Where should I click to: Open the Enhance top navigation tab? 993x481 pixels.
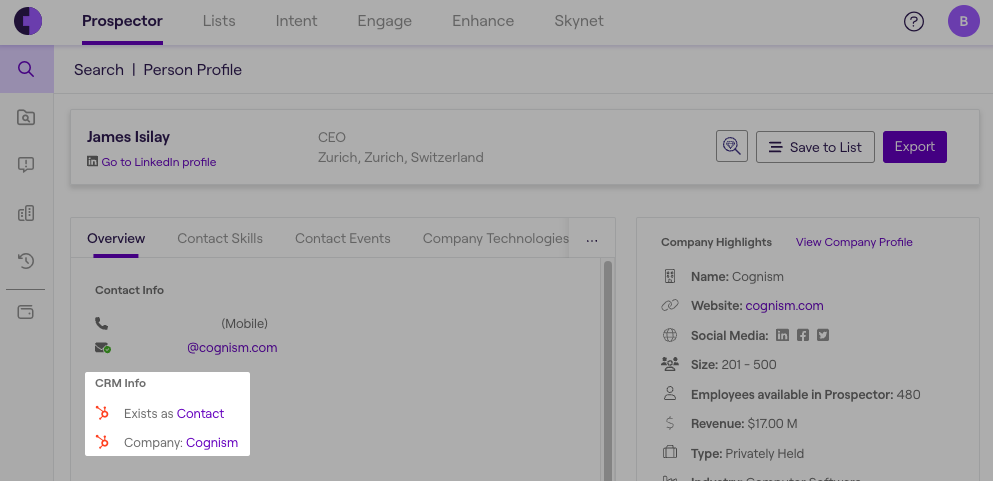point(483,21)
